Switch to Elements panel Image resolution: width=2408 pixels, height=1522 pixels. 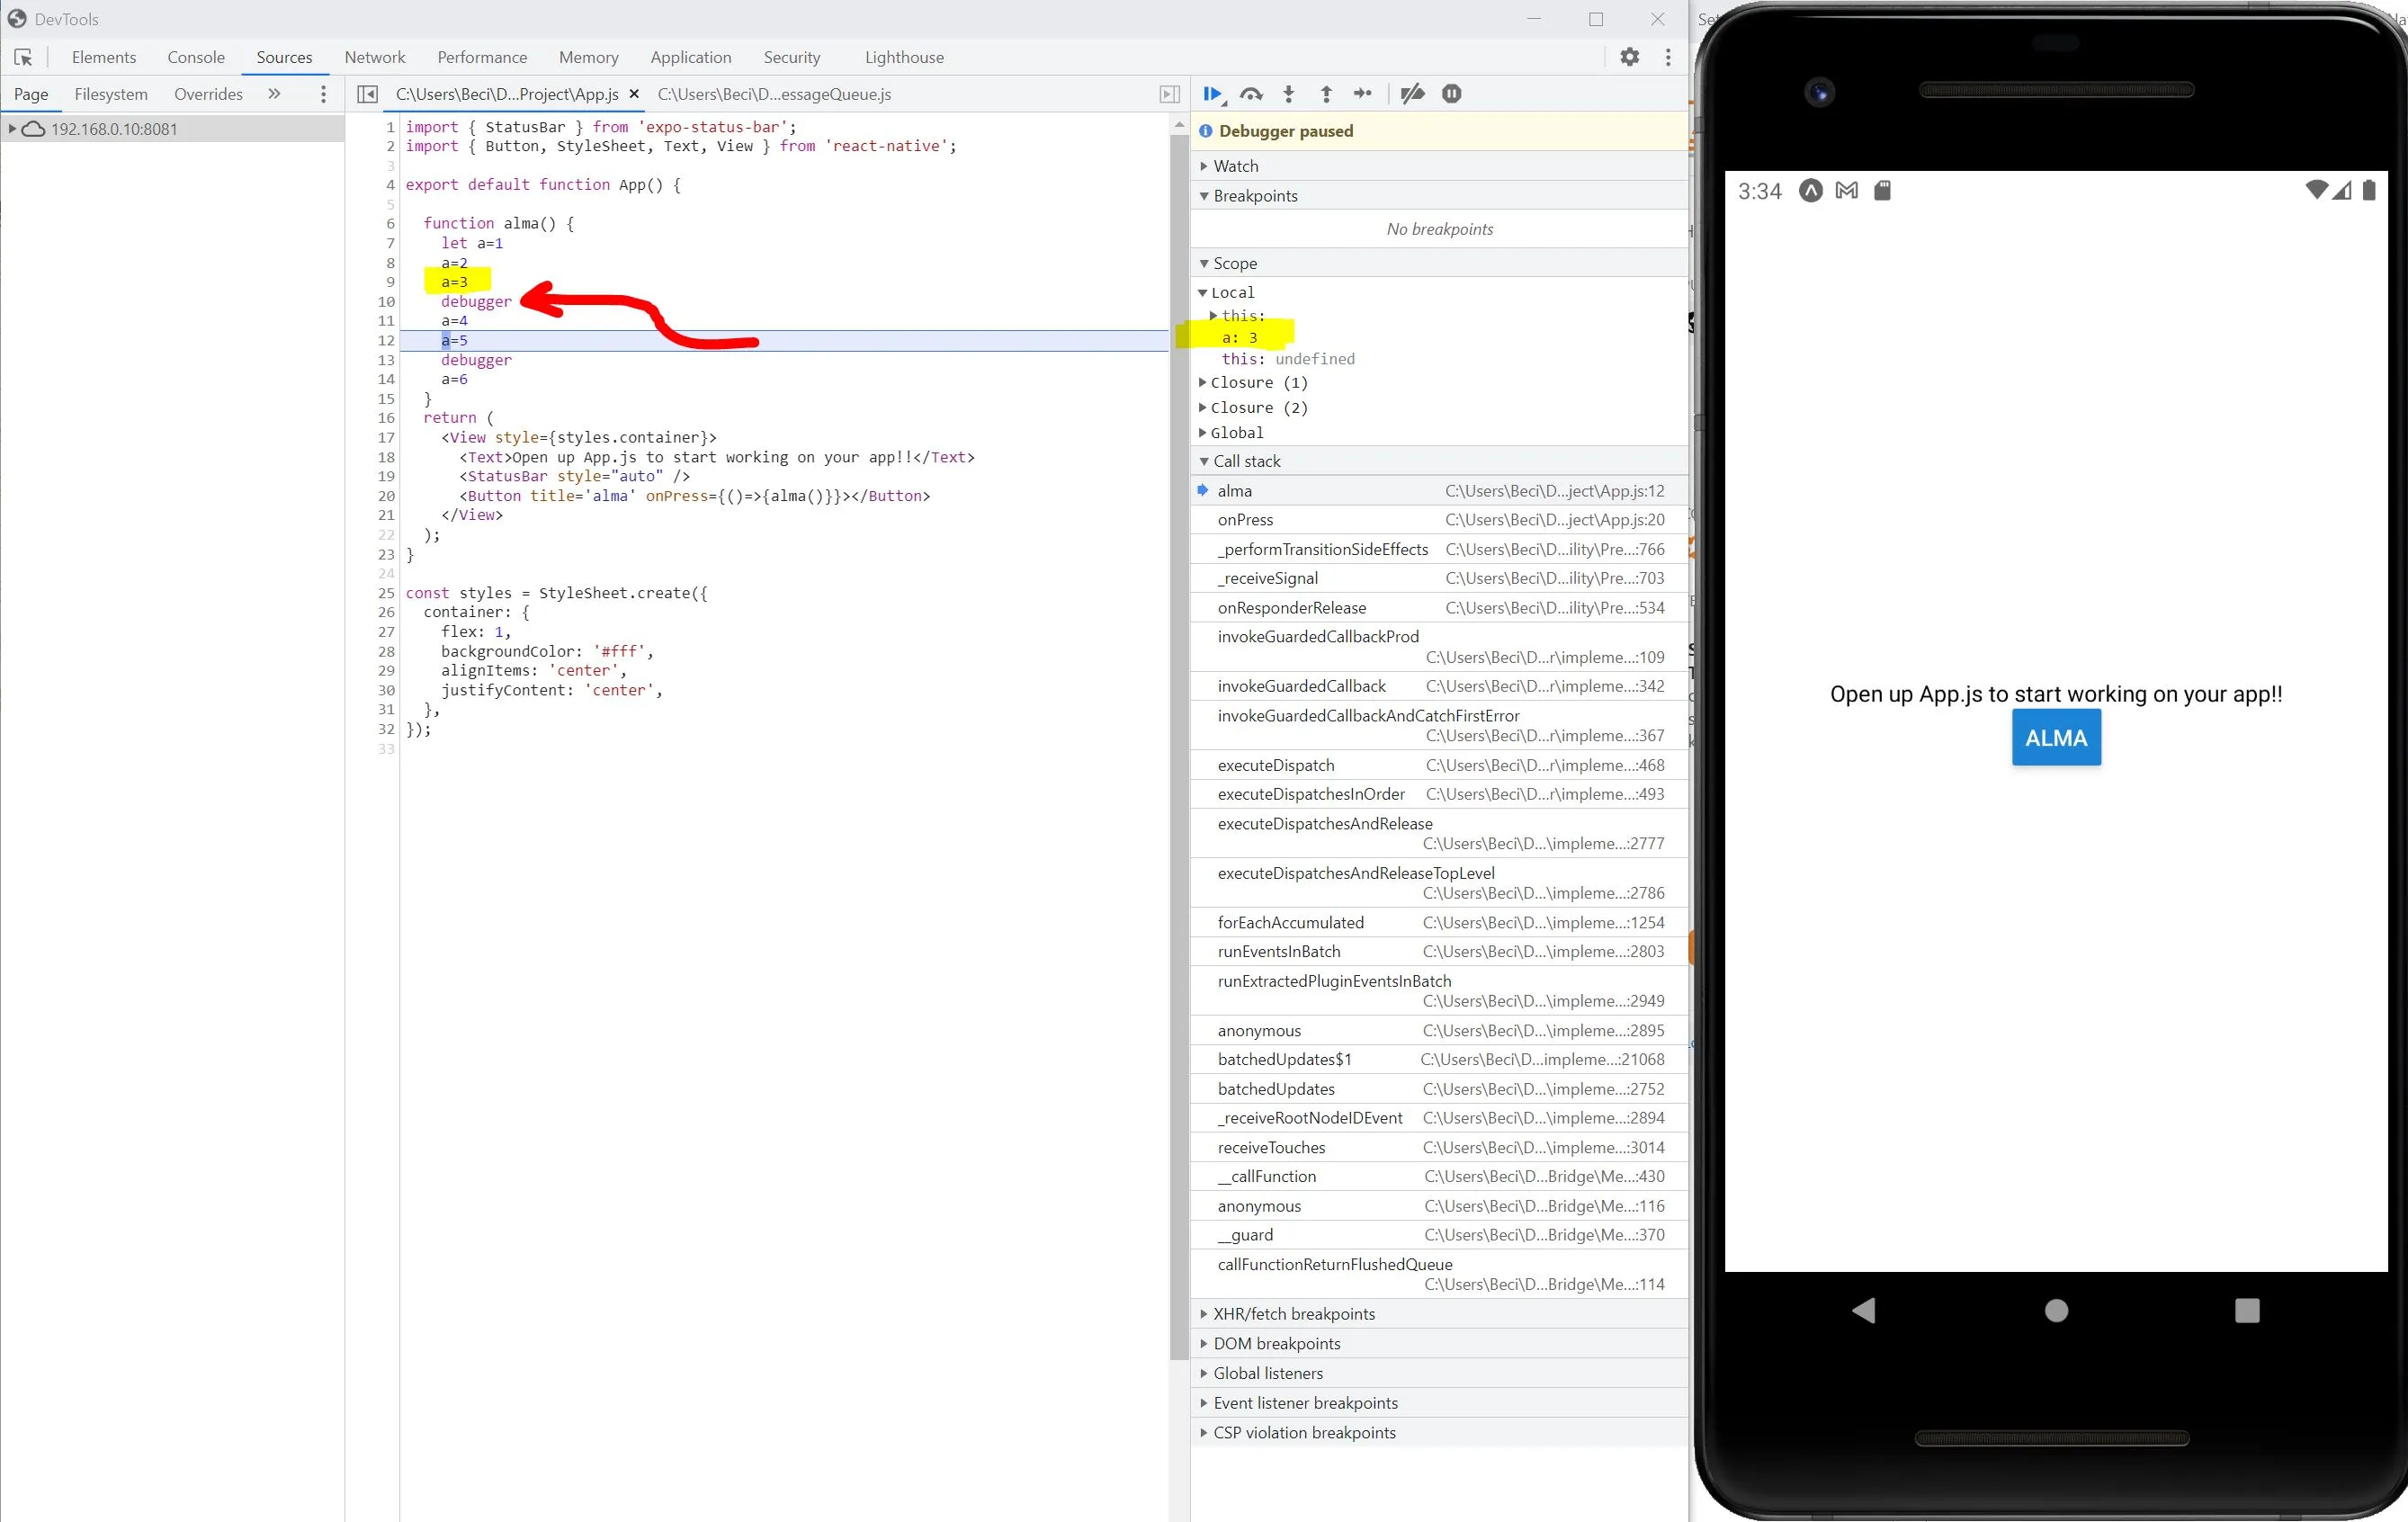click(x=104, y=57)
